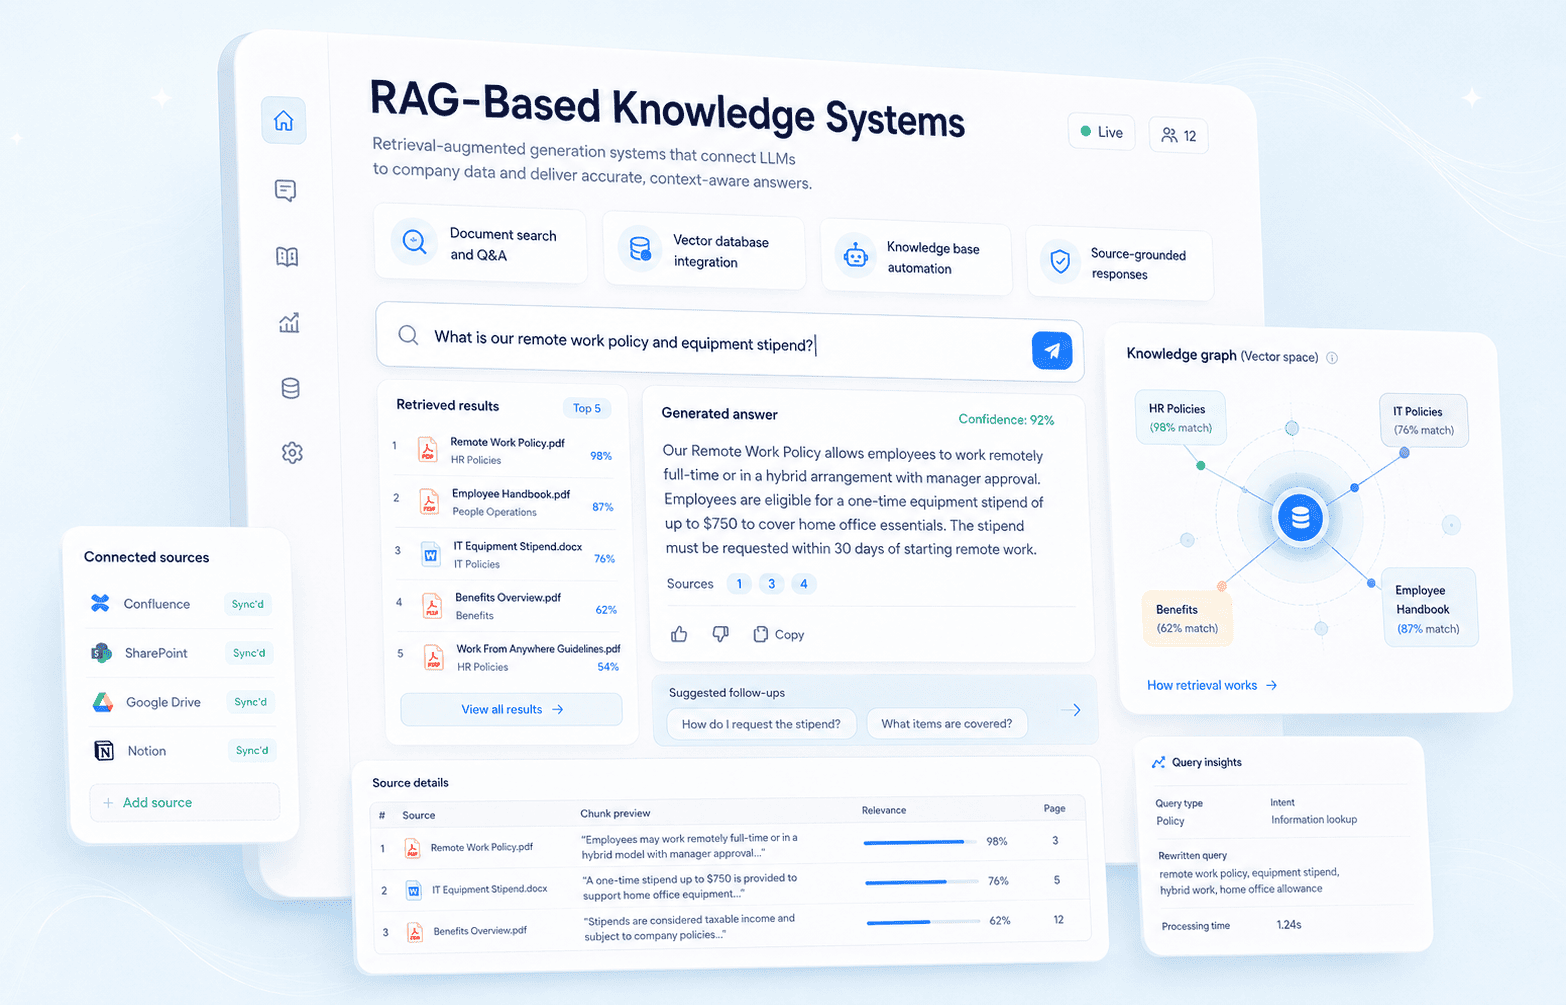
Task: Click the Confluence logo icon
Action: (100, 603)
